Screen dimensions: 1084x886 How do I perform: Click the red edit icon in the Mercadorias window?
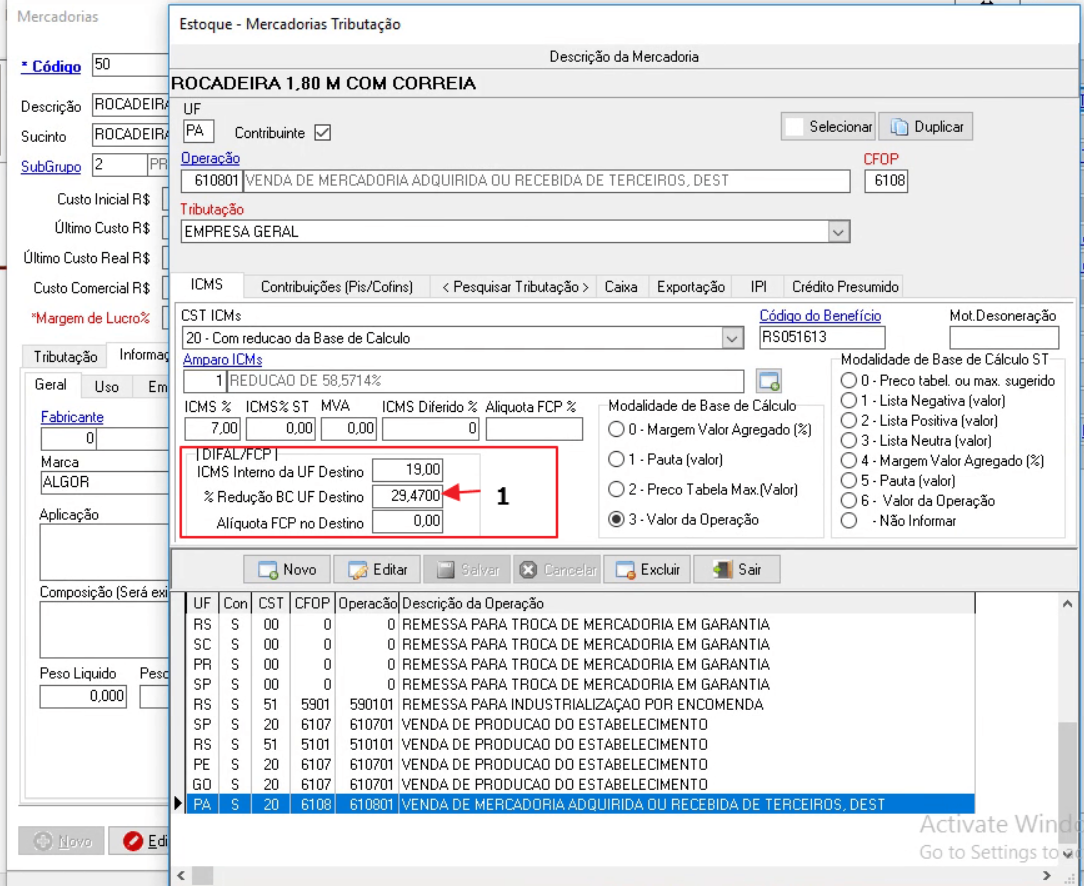coord(133,841)
